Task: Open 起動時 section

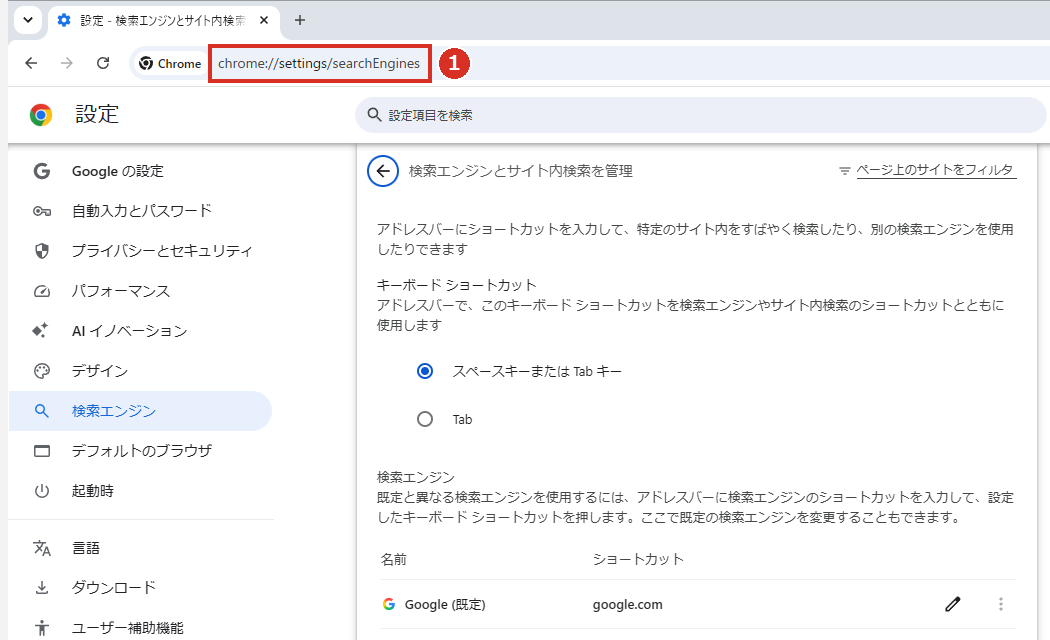Action: point(141,491)
